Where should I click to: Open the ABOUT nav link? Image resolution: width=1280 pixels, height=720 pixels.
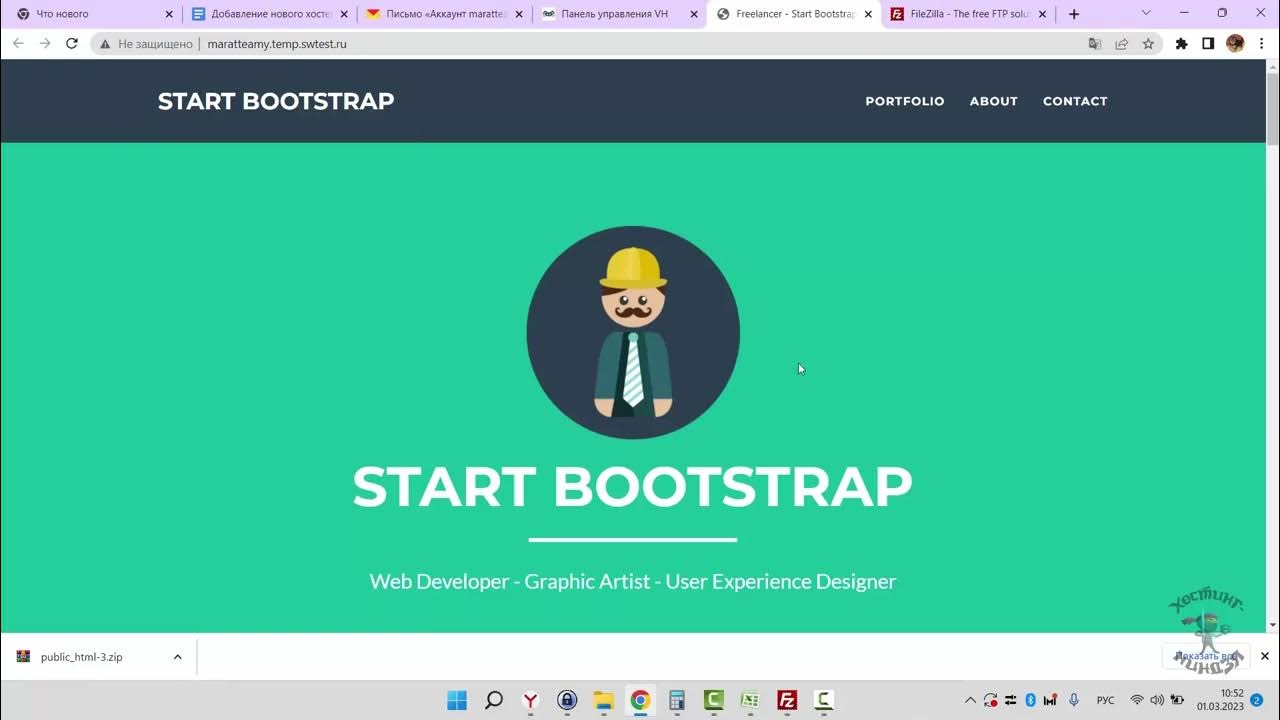(993, 101)
